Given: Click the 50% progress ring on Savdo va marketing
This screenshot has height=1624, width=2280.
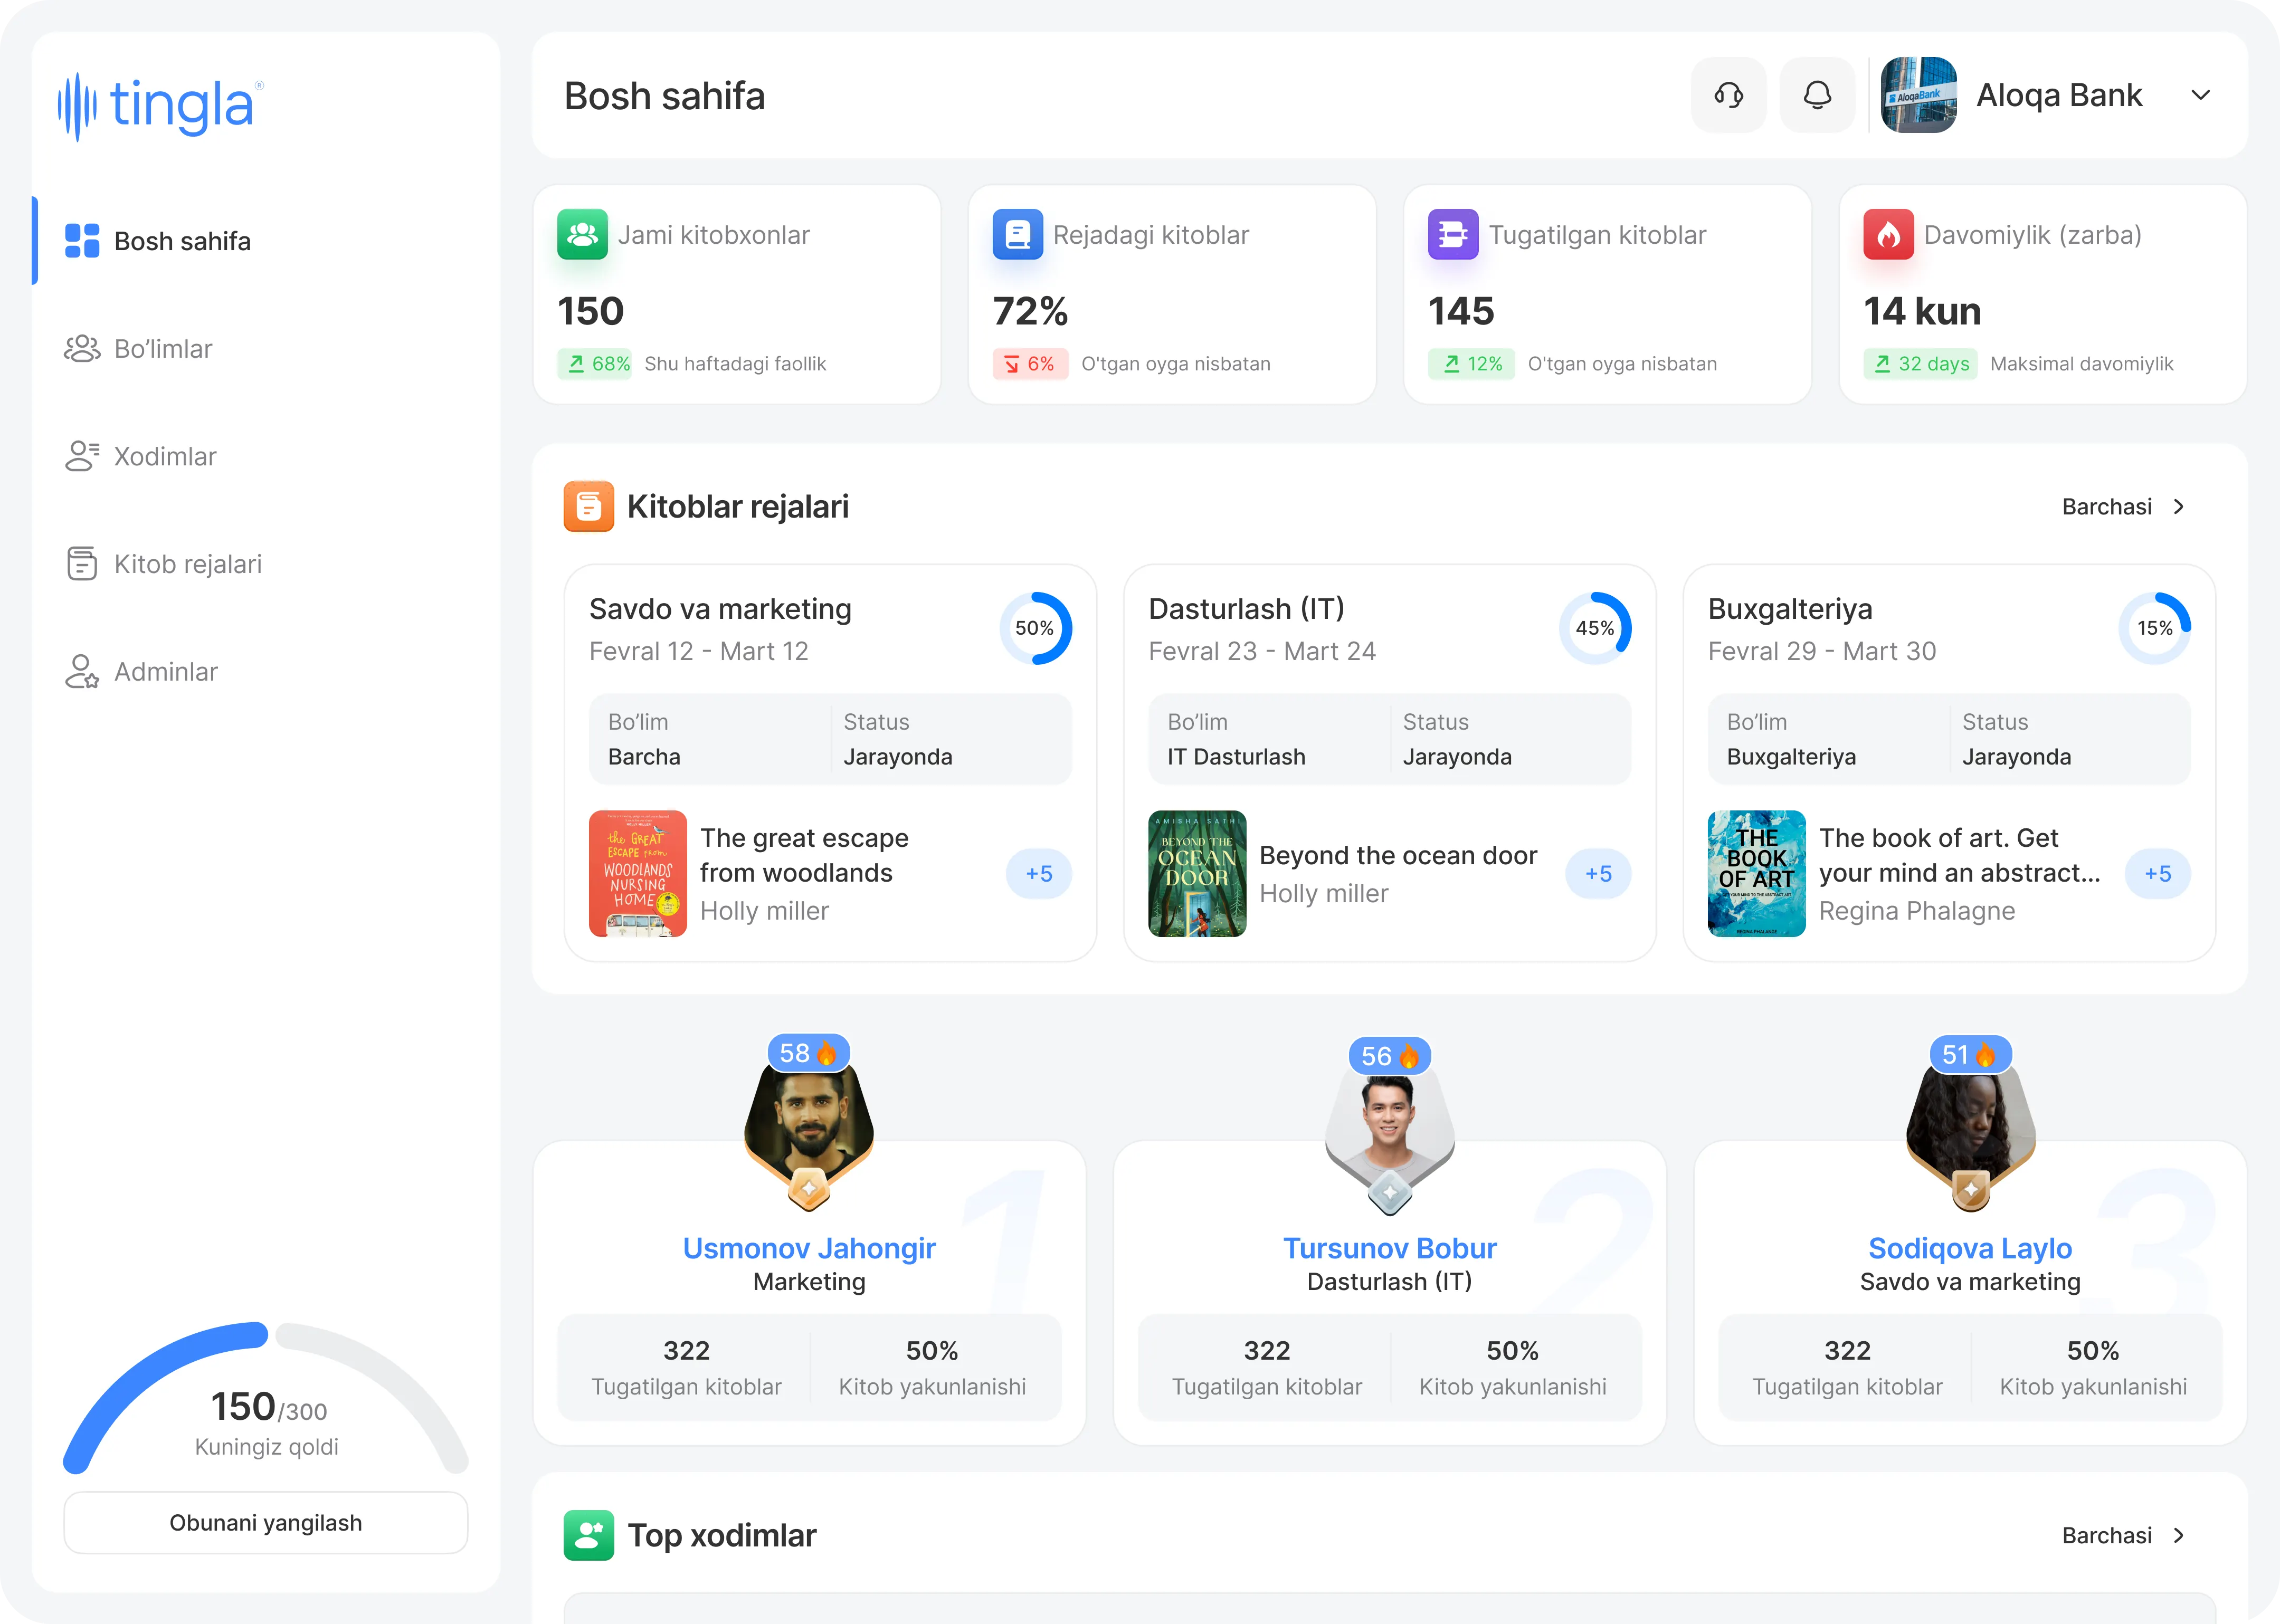Looking at the screenshot, I should pyautogui.click(x=1035, y=628).
